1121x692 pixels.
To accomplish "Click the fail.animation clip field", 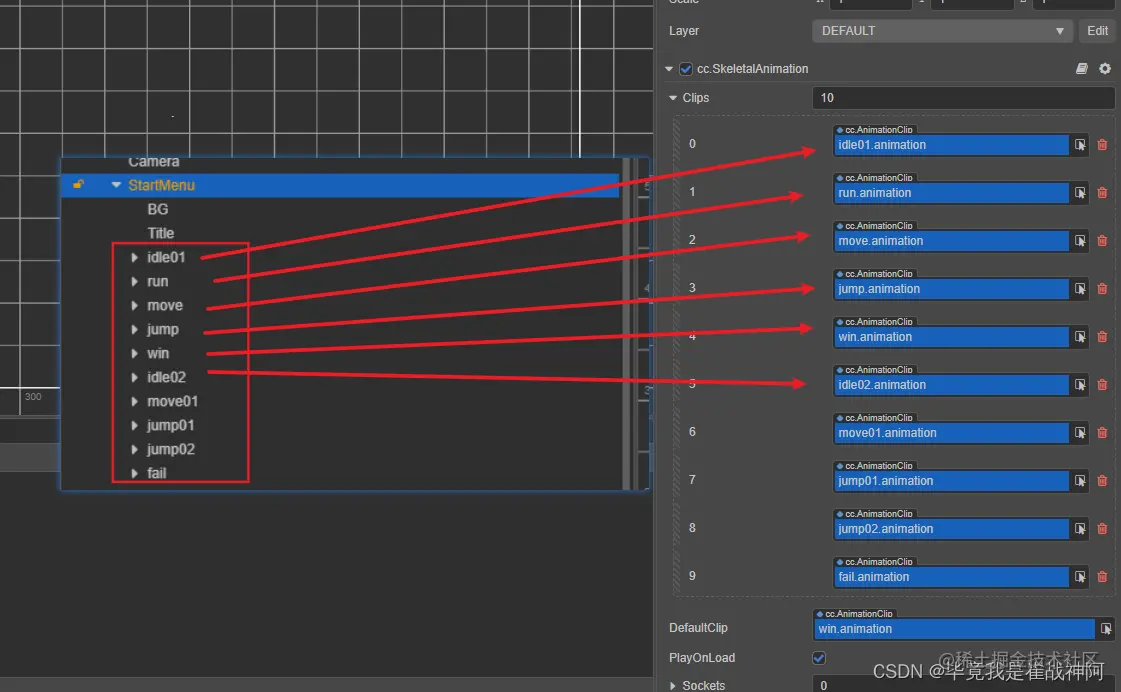I will 951,577.
